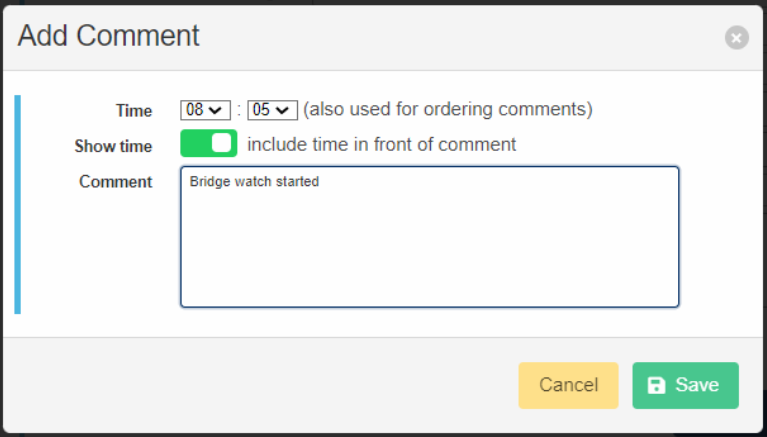767x437 pixels.
Task: Click the floppy disk icon on Save
Action: (656, 385)
